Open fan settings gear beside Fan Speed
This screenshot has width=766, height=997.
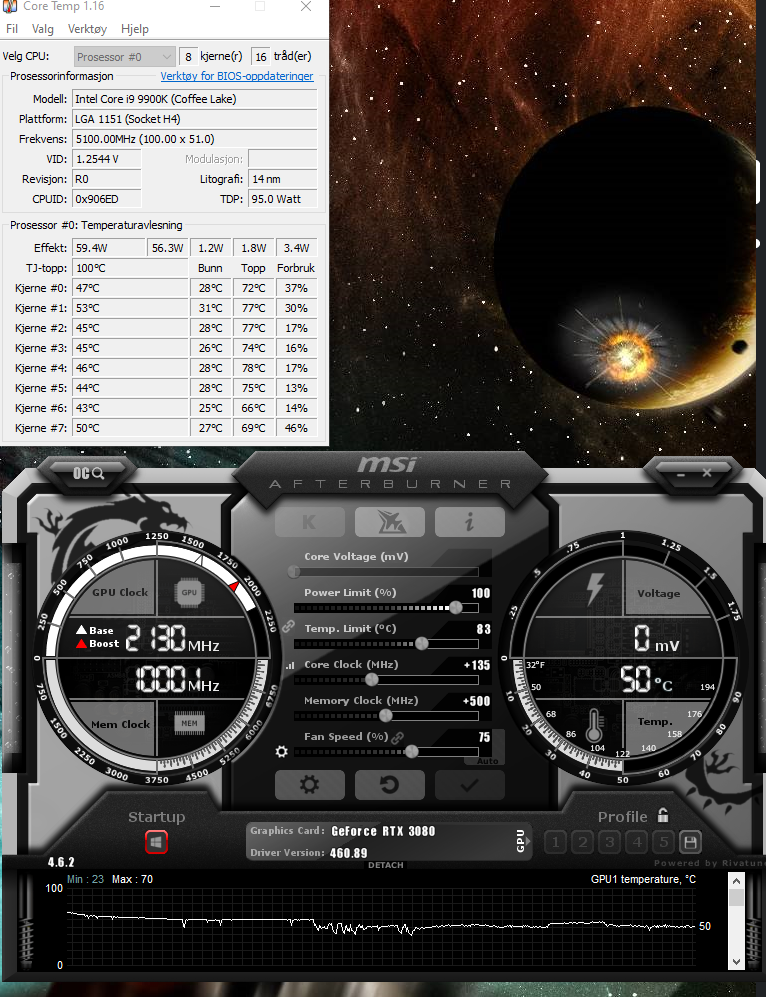point(282,752)
